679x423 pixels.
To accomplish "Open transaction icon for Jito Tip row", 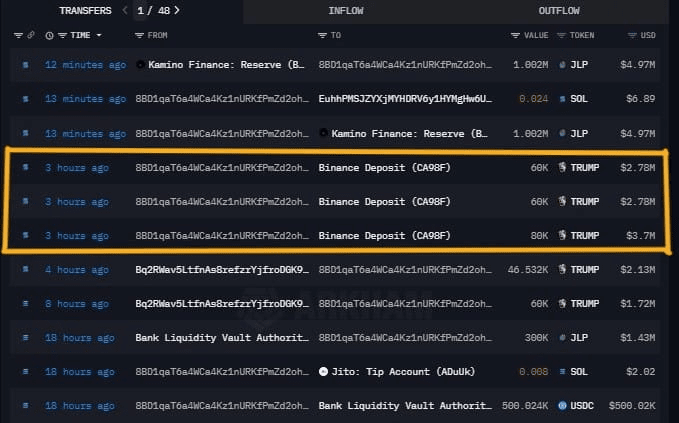I will [26, 371].
